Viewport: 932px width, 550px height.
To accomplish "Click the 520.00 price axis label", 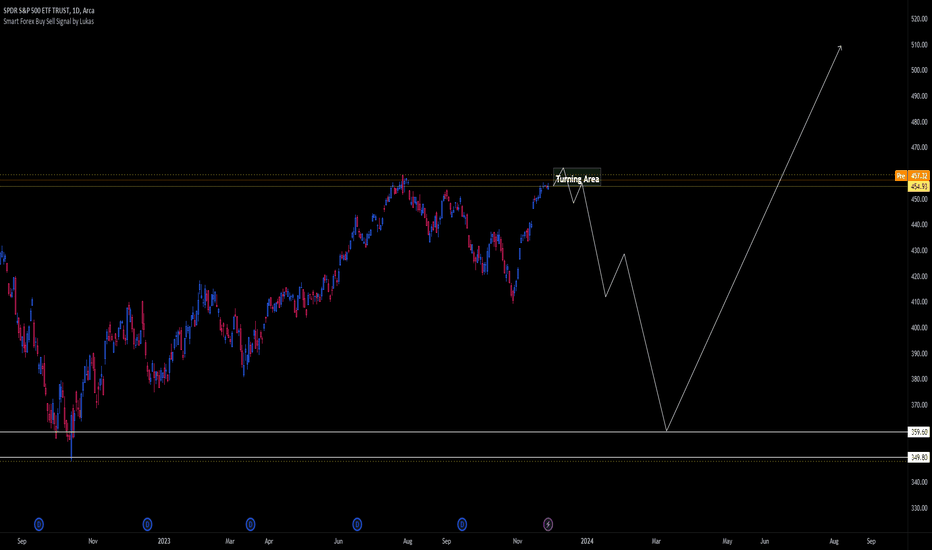I will 919,19.
